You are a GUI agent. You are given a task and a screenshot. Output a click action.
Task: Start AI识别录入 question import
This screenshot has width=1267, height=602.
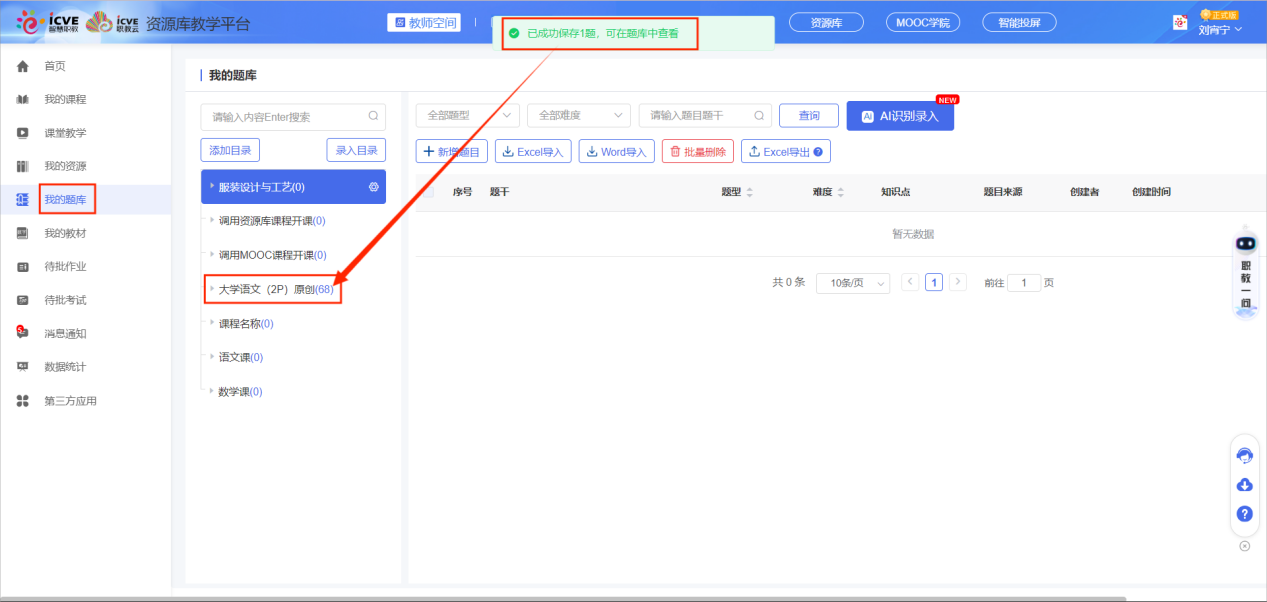[x=899, y=115]
